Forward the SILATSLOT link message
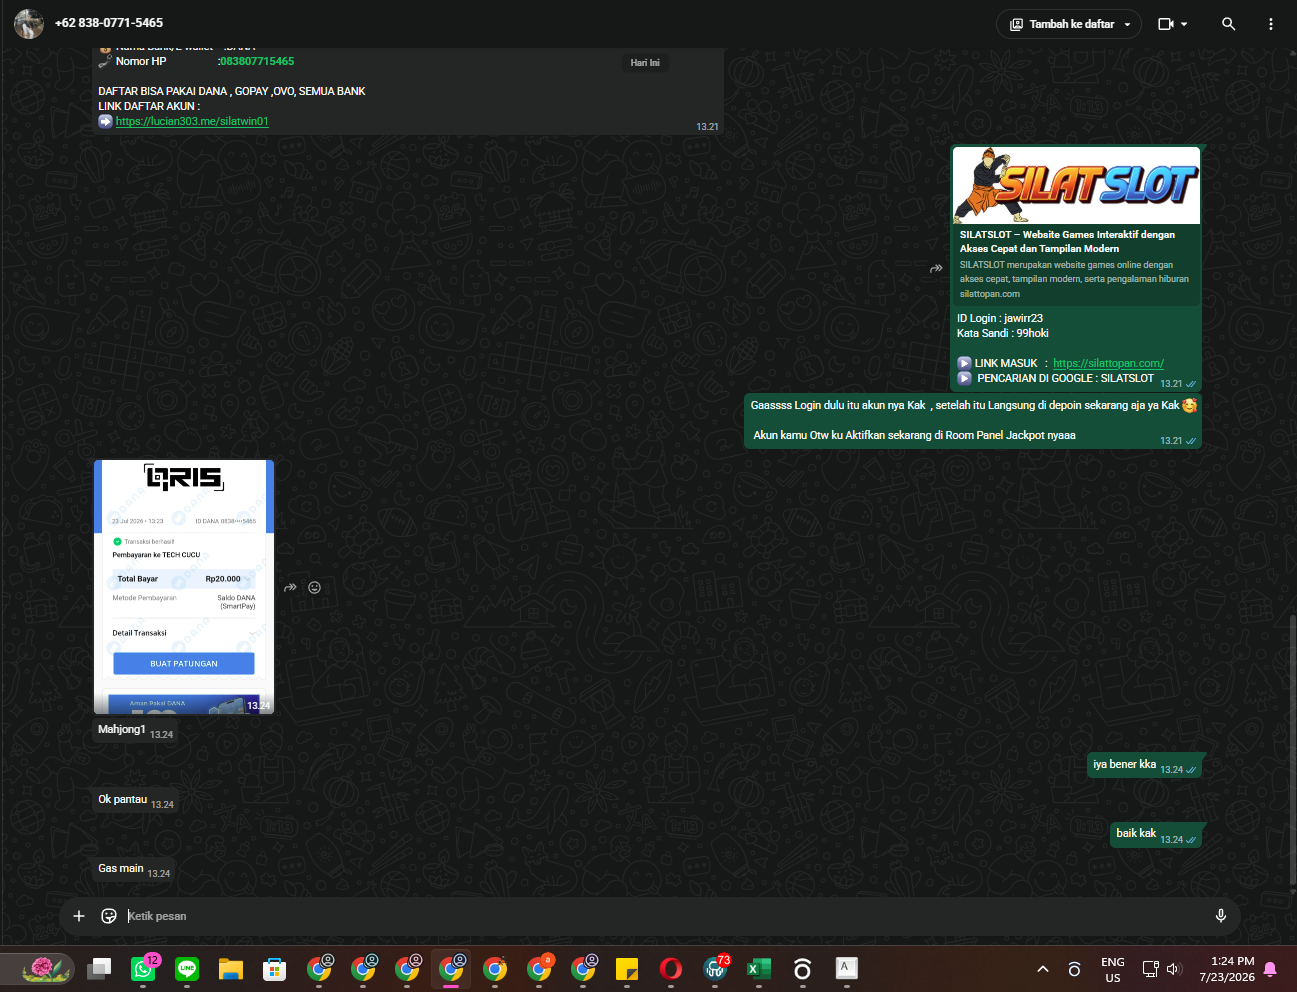Image resolution: width=1297 pixels, height=992 pixels. tap(936, 268)
